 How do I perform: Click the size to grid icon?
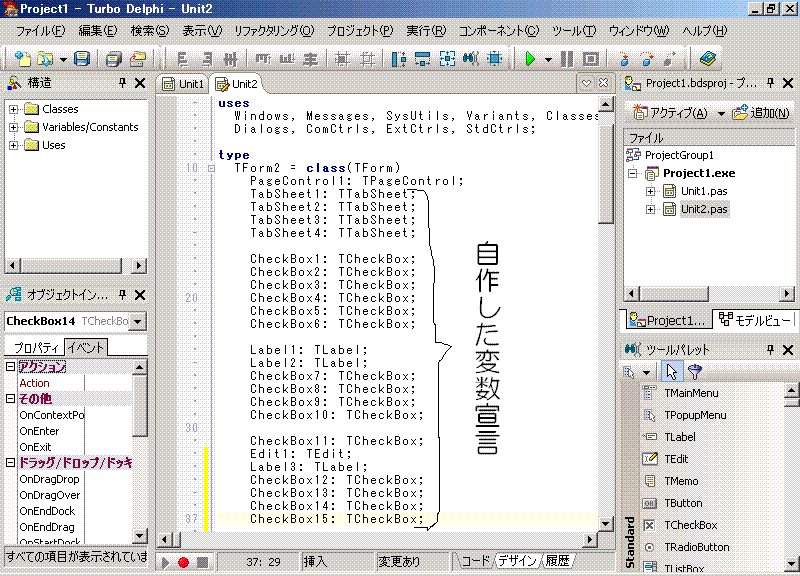[x=447, y=59]
